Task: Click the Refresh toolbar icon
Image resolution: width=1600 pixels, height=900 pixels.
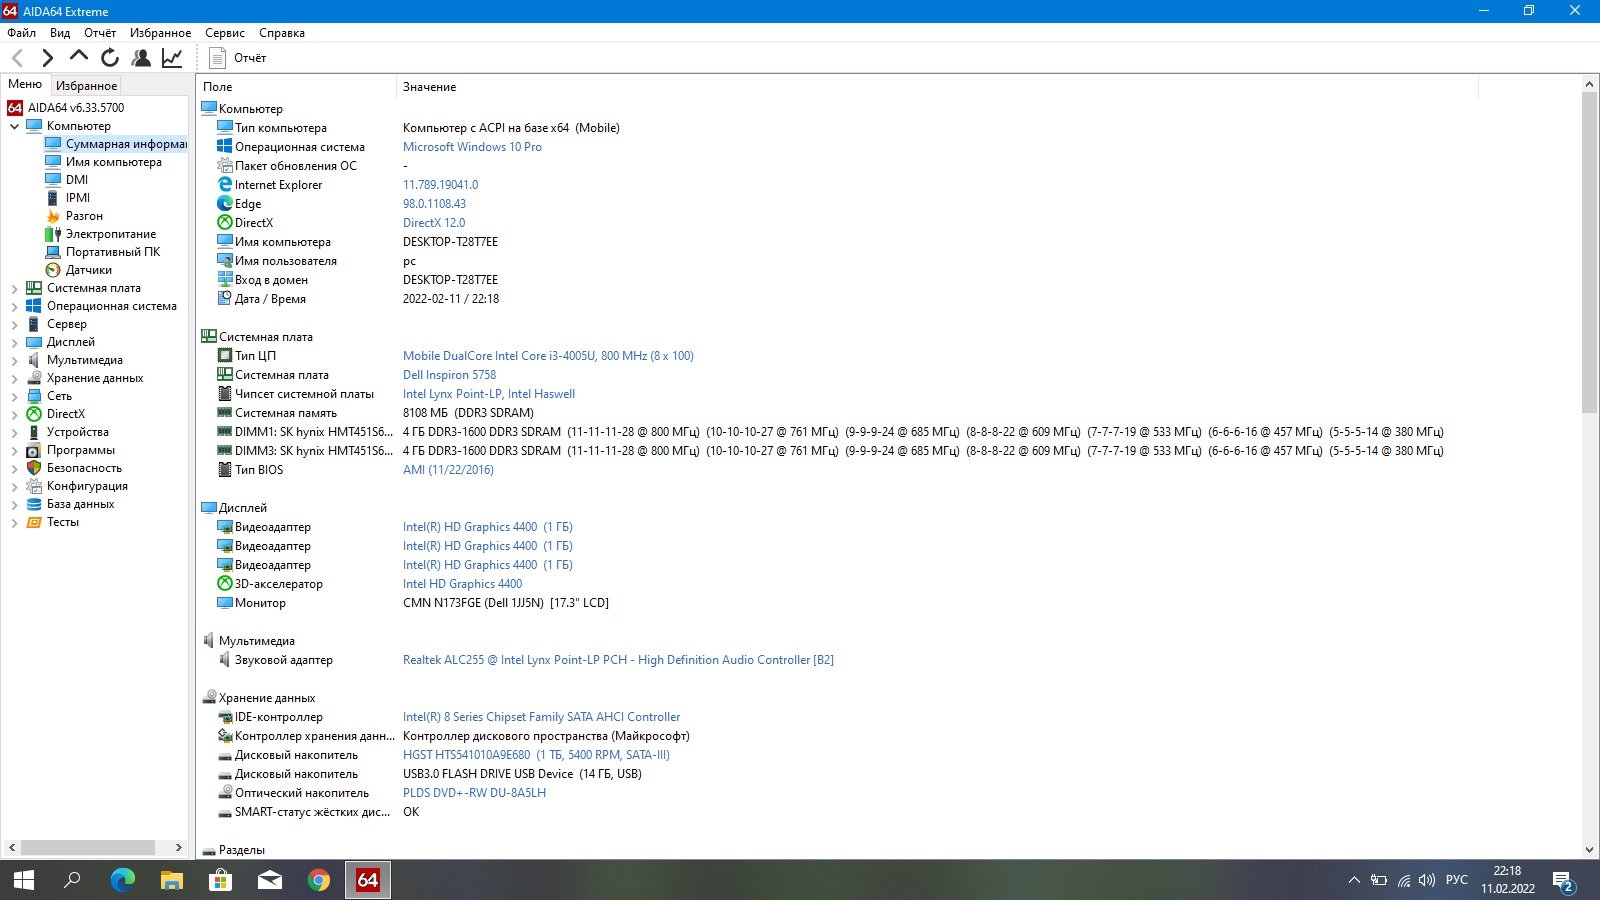Action: point(110,58)
